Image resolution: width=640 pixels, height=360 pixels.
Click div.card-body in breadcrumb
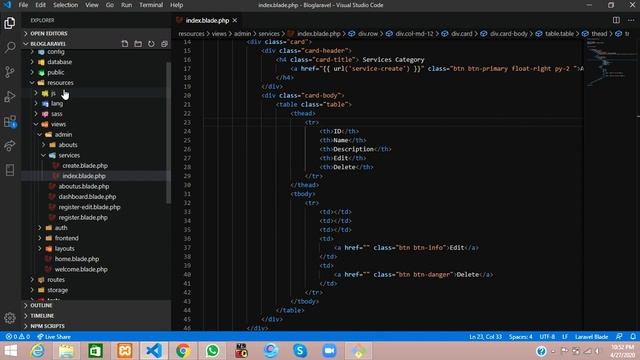[x=508, y=34]
